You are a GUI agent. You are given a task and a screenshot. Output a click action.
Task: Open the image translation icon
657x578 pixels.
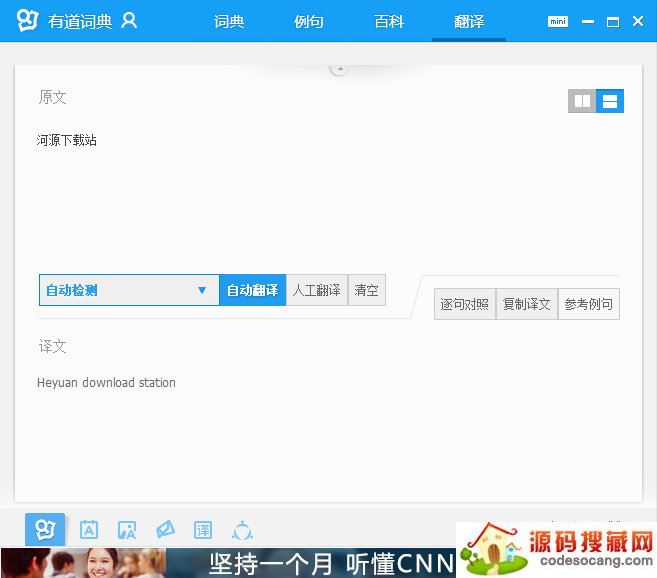point(127,530)
